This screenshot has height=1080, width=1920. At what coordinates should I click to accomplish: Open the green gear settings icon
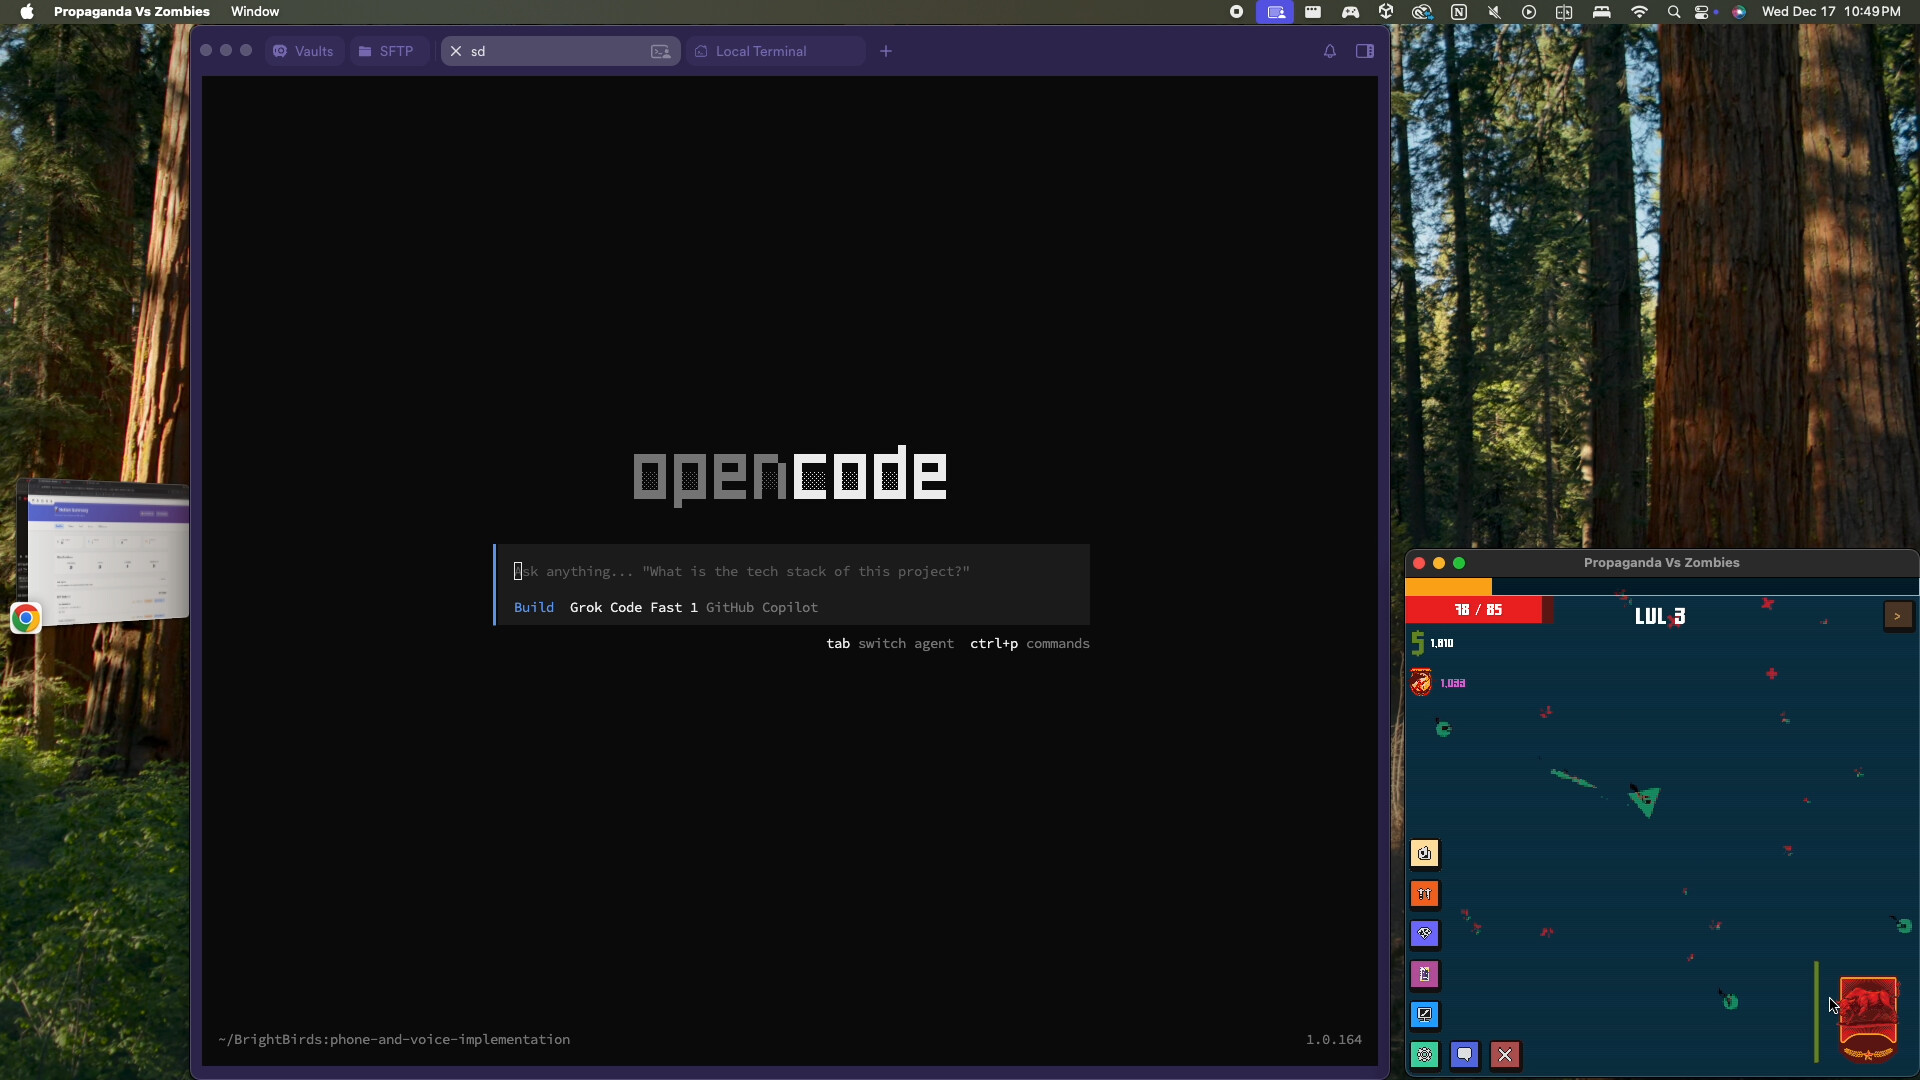1424,1055
